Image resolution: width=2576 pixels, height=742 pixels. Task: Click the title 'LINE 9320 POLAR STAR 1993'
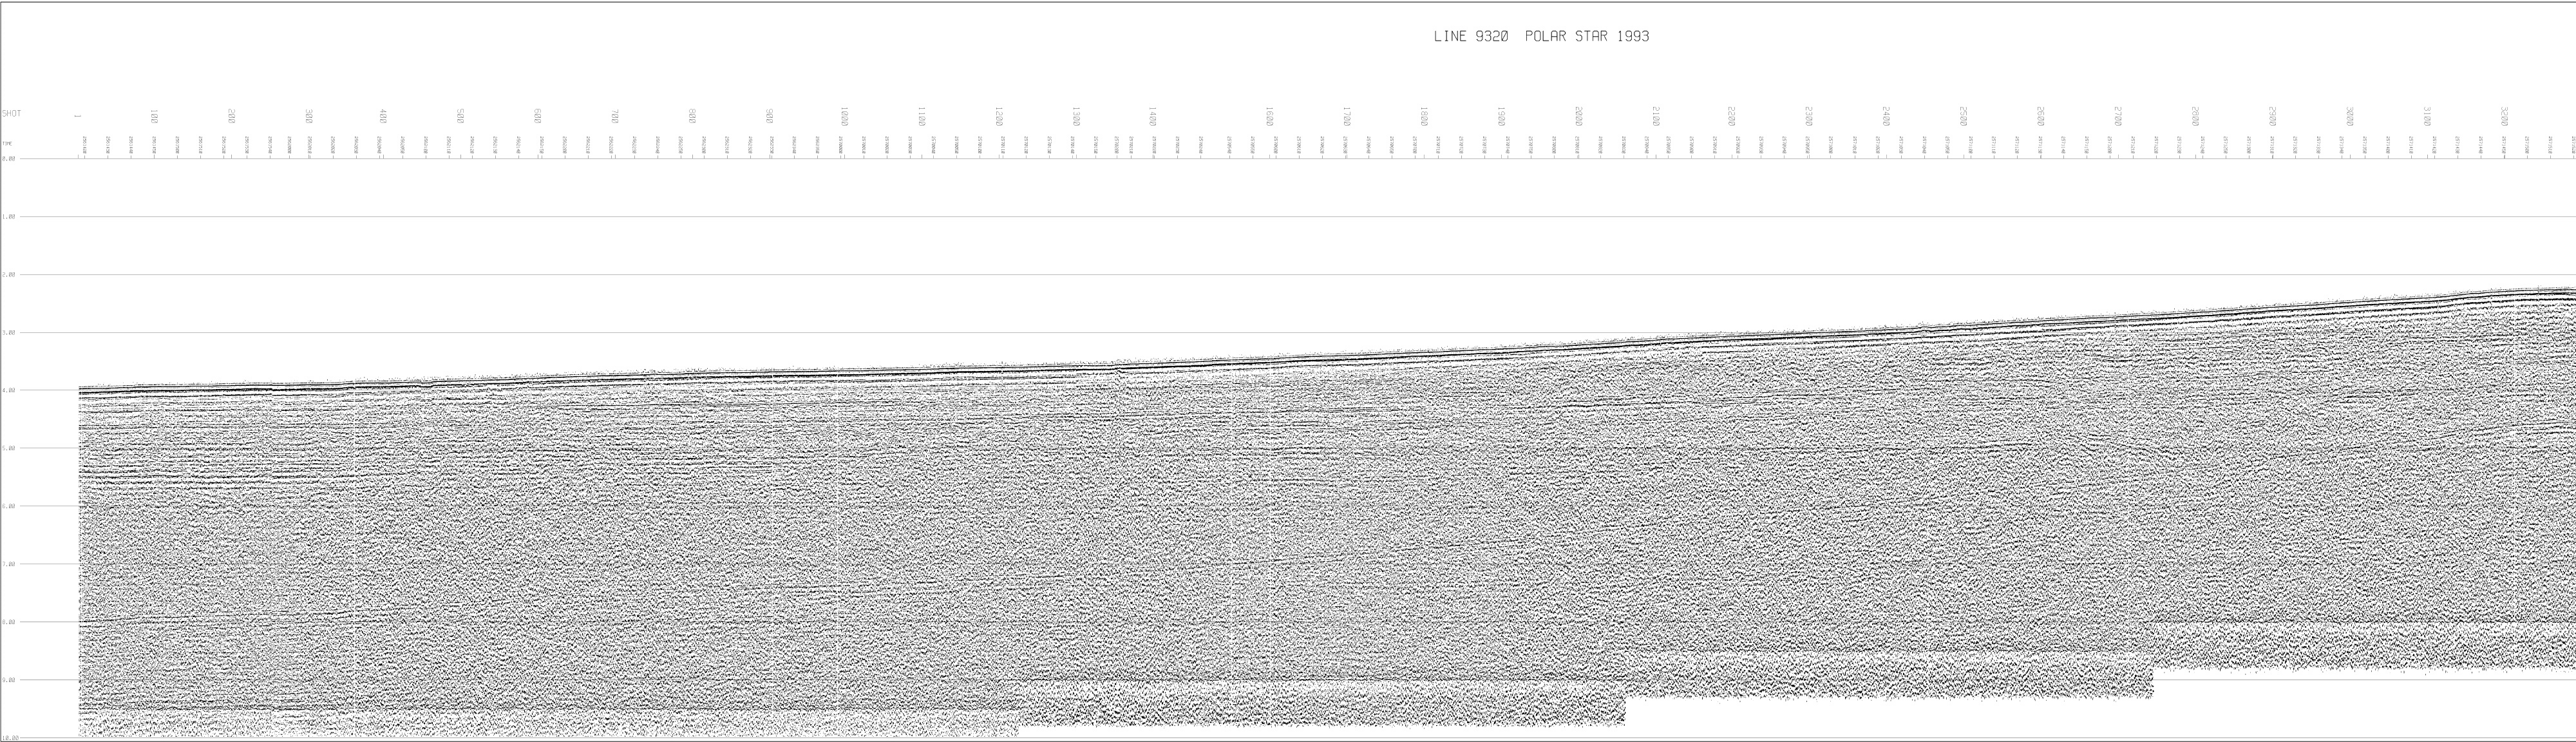click(1541, 36)
